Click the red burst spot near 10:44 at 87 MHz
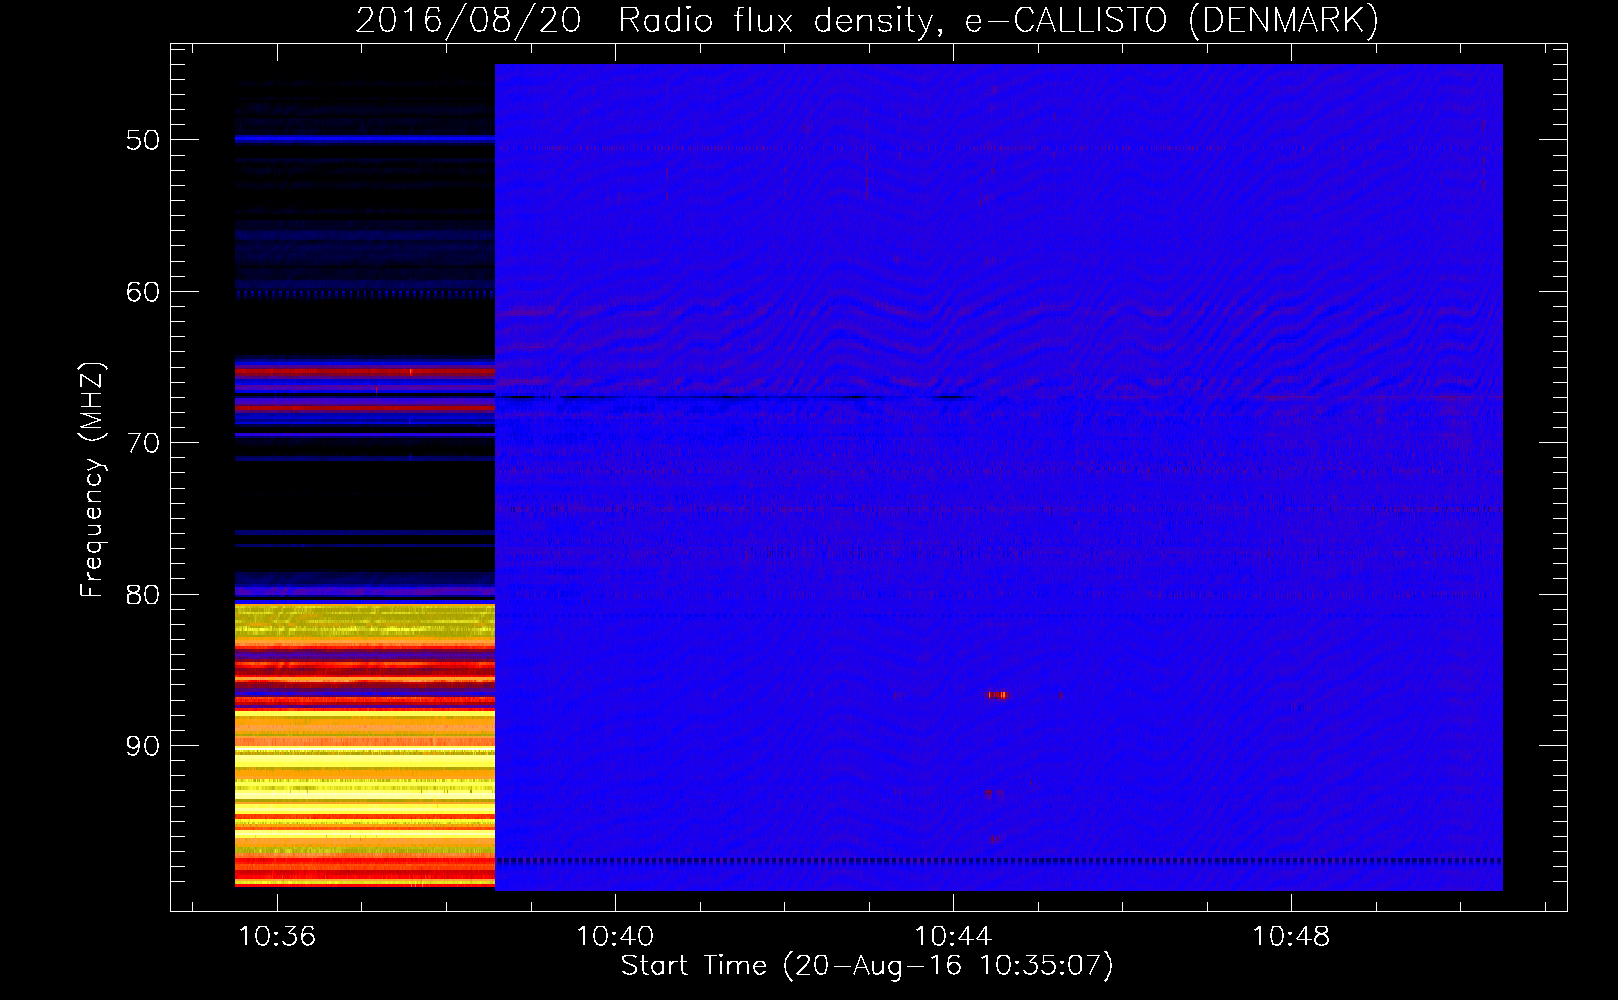Image resolution: width=1618 pixels, height=1000 pixels. [x=997, y=695]
